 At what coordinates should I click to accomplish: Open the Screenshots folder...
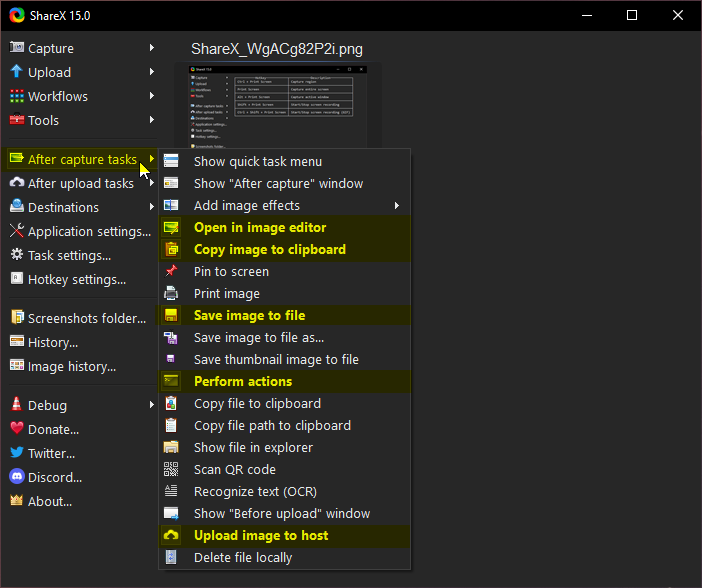pyautogui.click(x=86, y=318)
